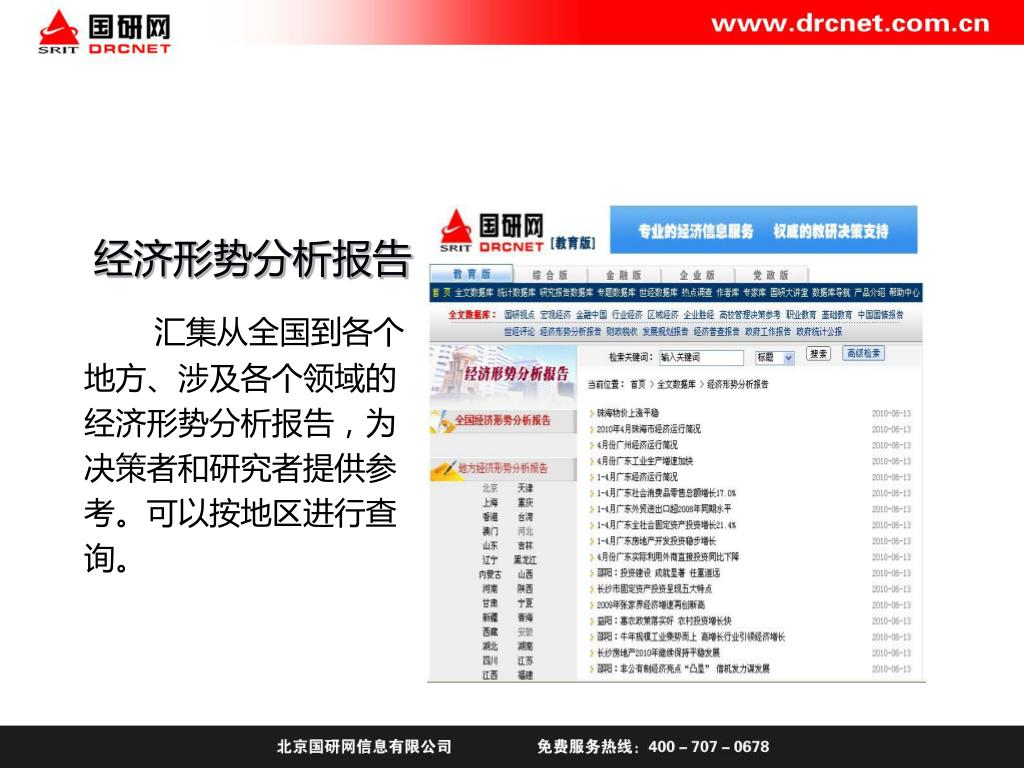1024x768 pixels.
Task: Select 全国经济形势分析报告 in the sidebar
Action: click(x=503, y=420)
